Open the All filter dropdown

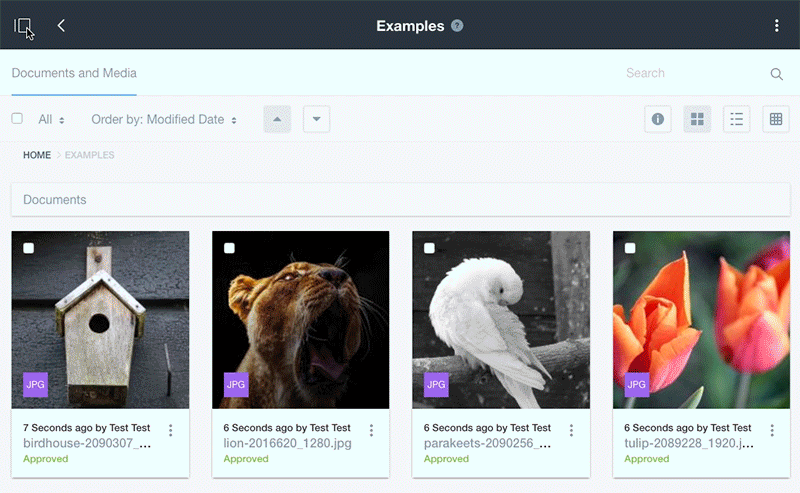coord(51,119)
